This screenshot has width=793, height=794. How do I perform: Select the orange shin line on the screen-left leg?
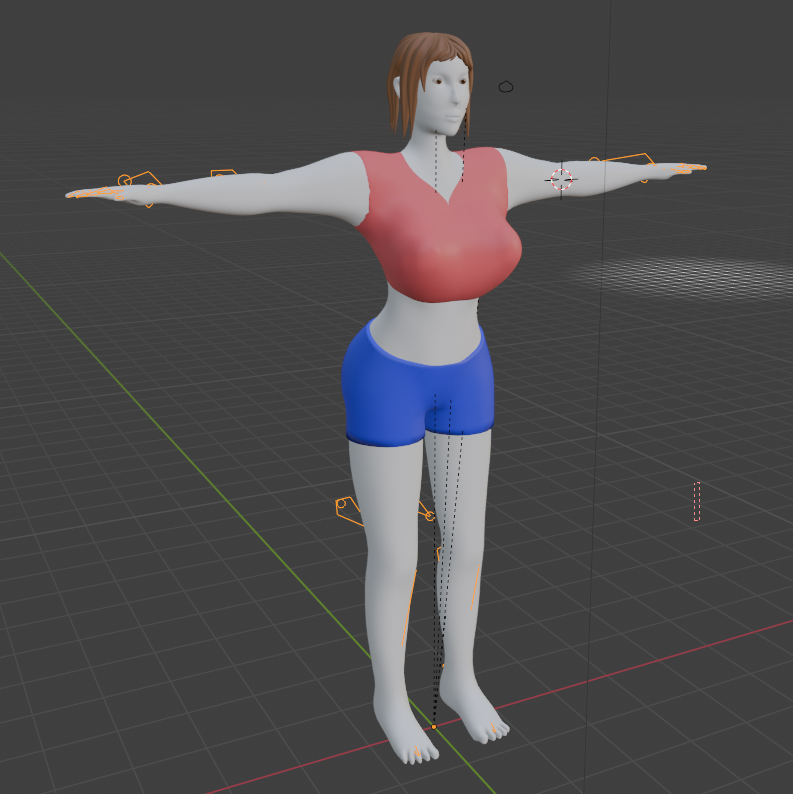click(409, 607)
